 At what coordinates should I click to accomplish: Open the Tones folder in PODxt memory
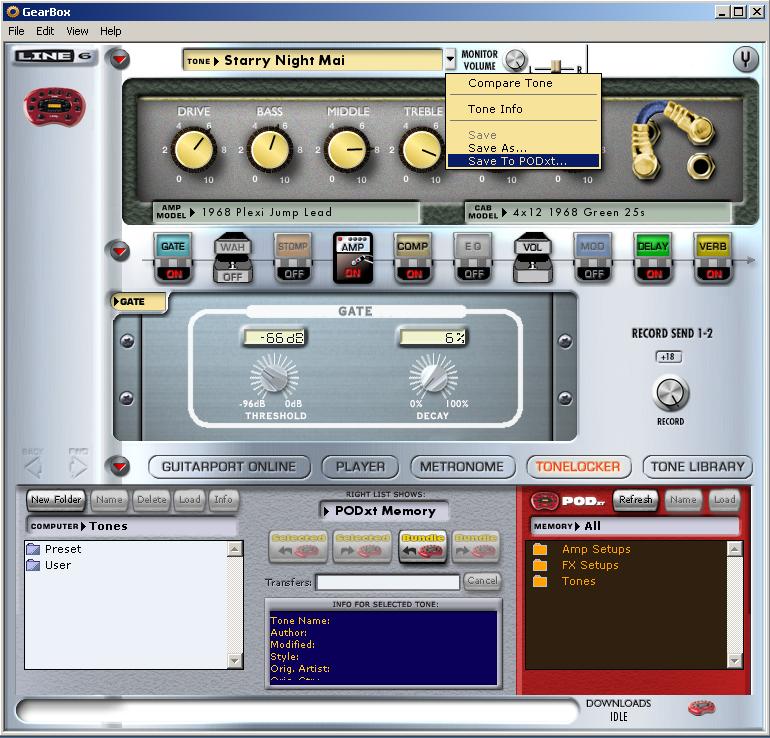point(564,581)
